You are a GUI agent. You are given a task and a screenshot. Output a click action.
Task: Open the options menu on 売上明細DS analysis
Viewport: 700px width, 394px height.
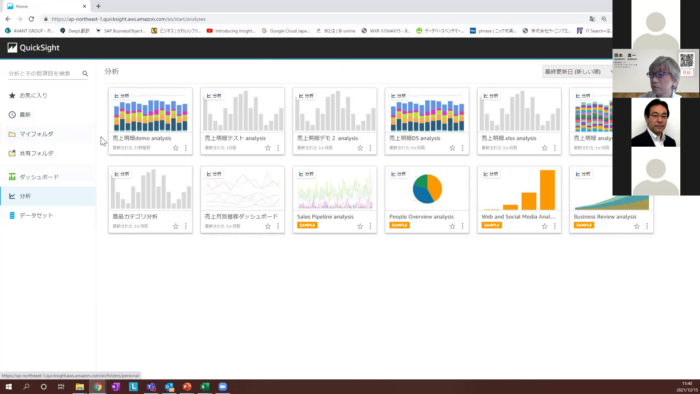(x=462, y=148)
